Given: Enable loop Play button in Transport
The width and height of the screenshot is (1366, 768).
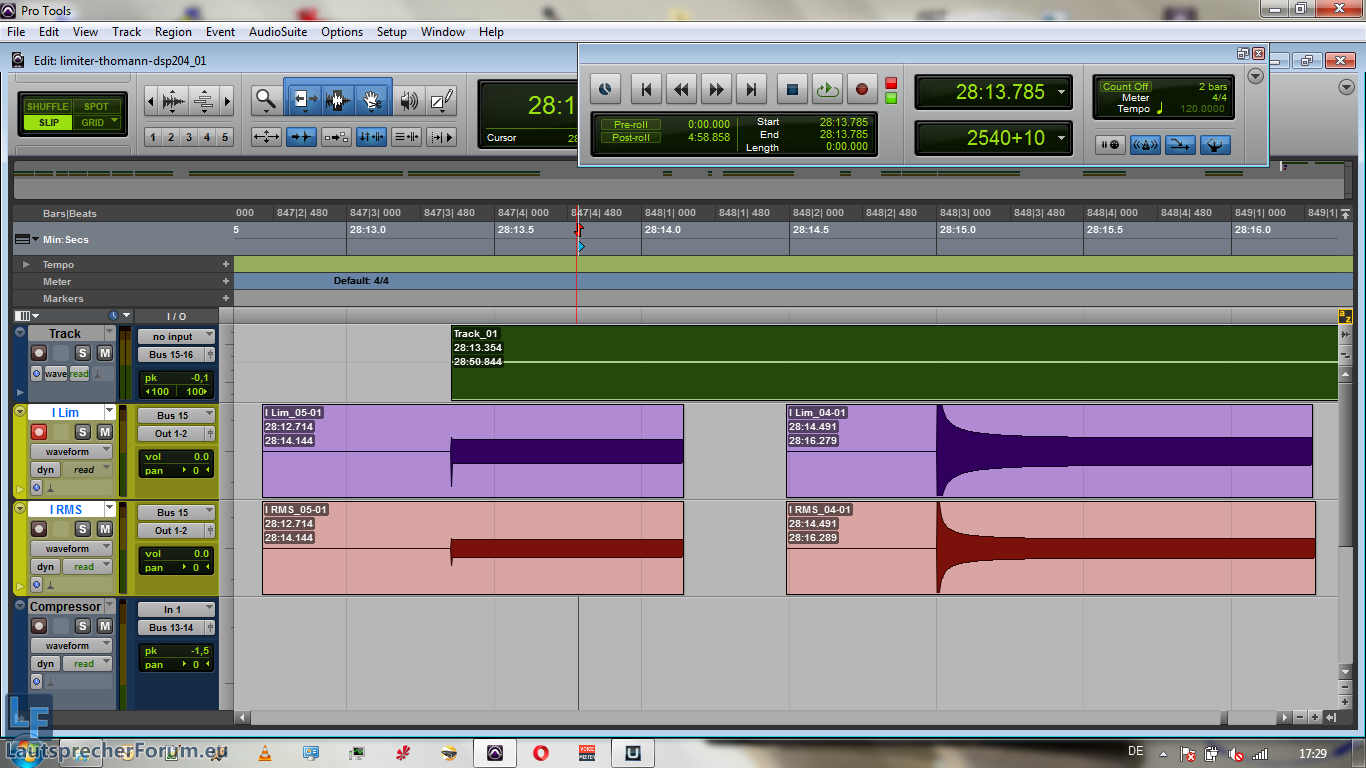Looking at the screenshot, I should pyautogui.click(x=827, y=90).
